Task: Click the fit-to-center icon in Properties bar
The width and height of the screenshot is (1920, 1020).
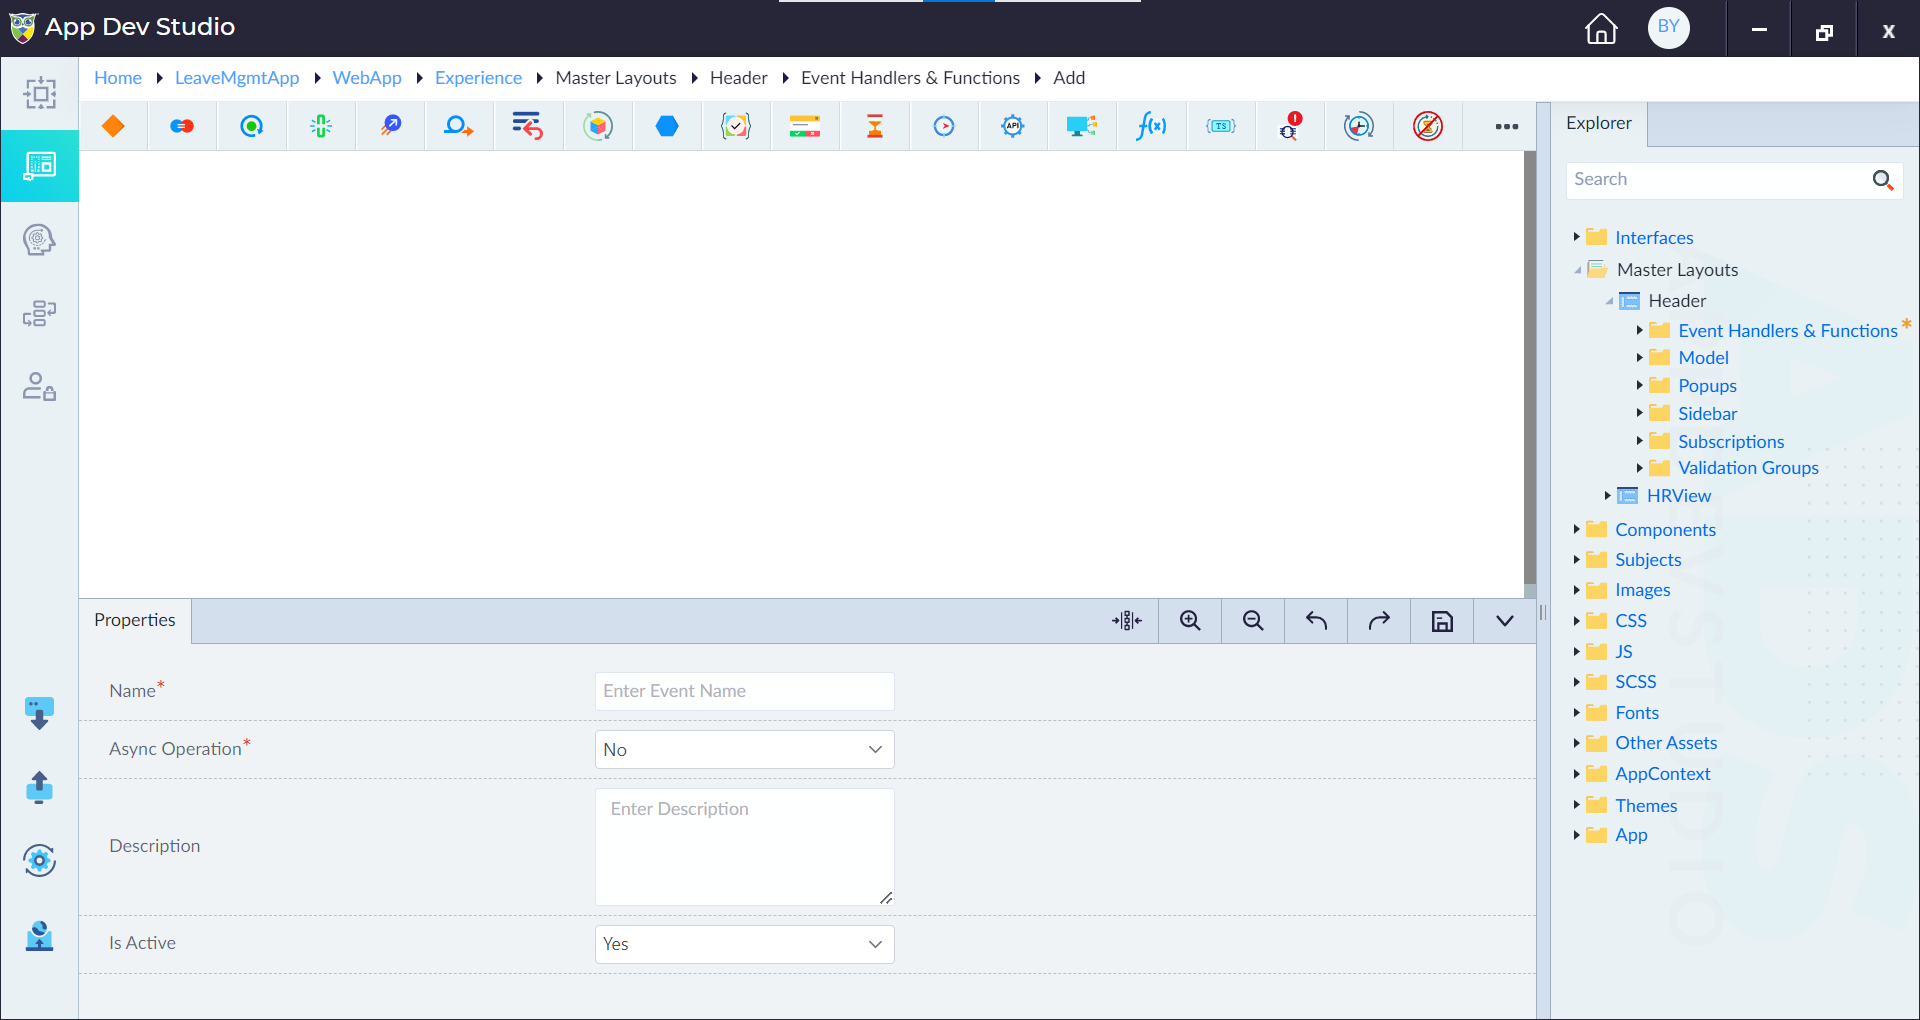Action: pos(1127,621)
